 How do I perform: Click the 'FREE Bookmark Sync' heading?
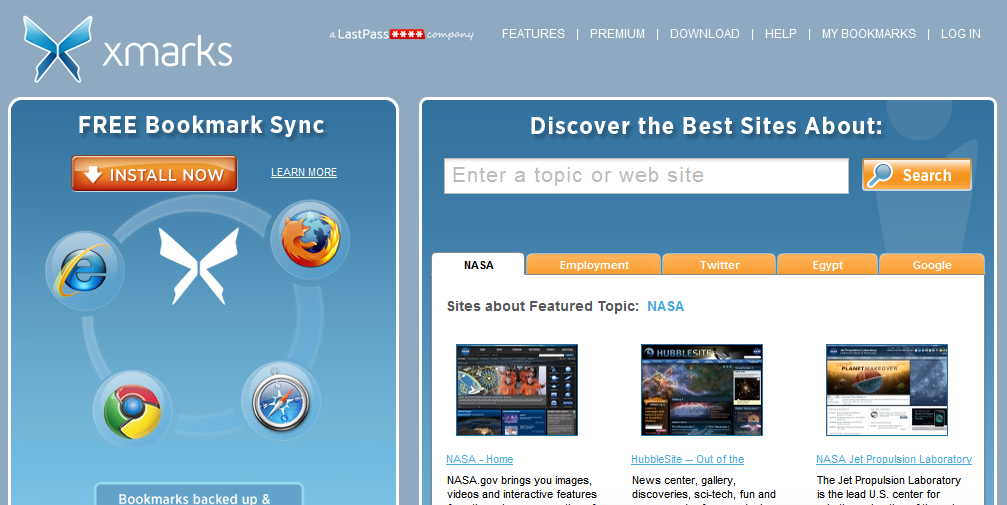[202, 125]
